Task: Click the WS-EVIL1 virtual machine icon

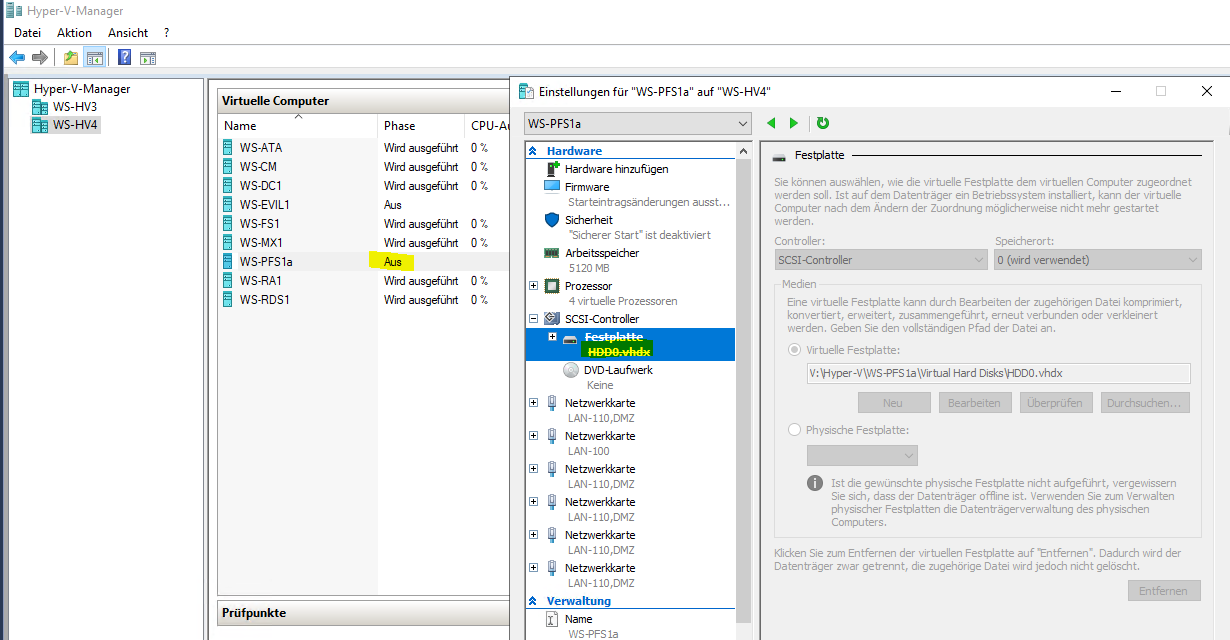Action: [229, 204]
